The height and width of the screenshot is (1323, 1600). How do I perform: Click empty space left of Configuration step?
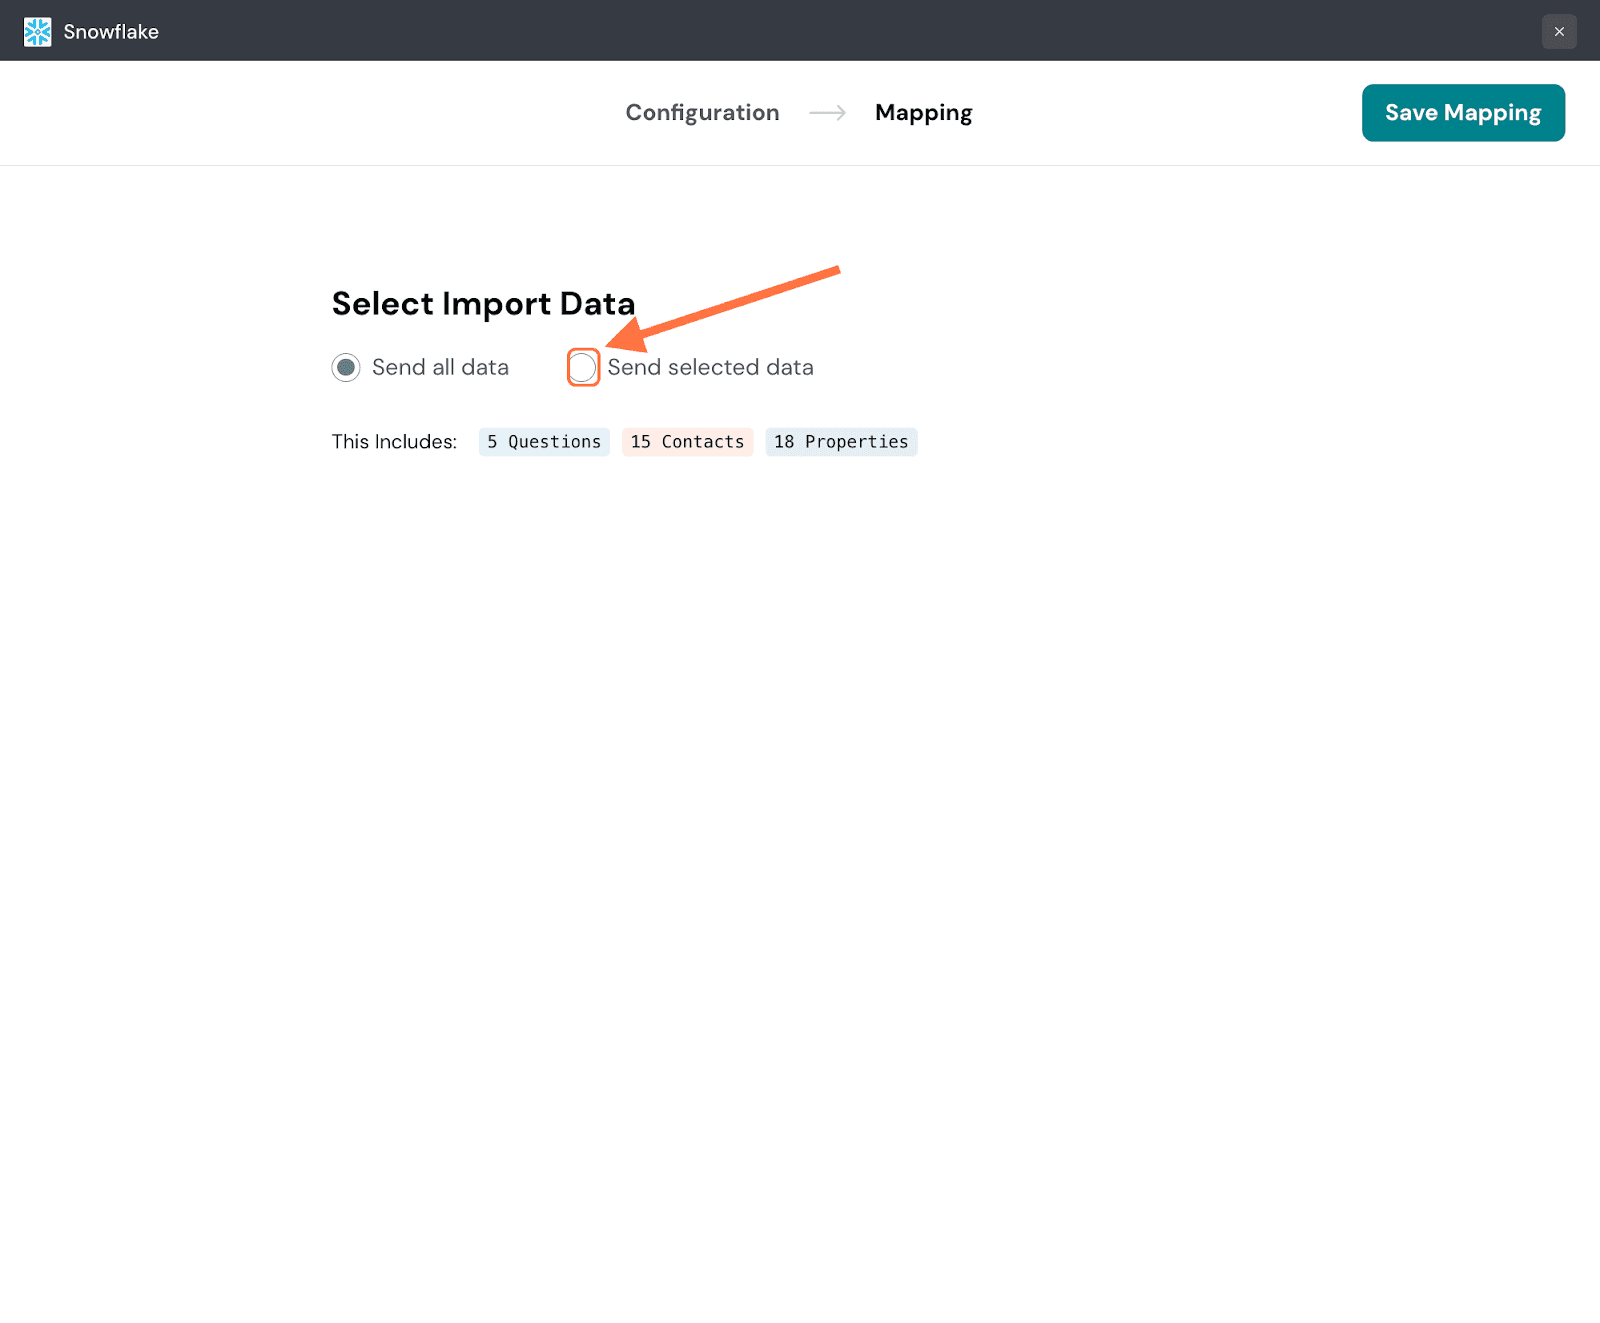coord(300,113)
